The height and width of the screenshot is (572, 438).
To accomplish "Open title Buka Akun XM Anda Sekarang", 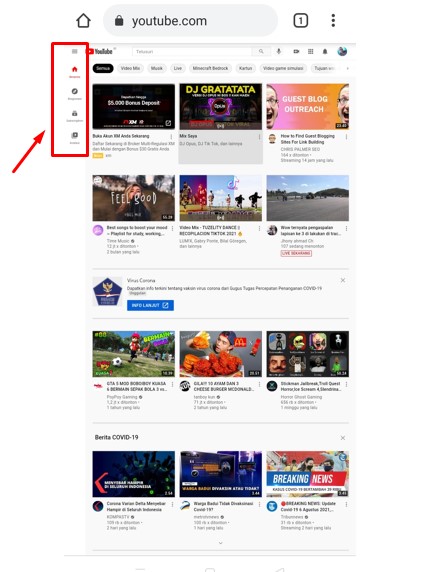I will coord(121,136).
